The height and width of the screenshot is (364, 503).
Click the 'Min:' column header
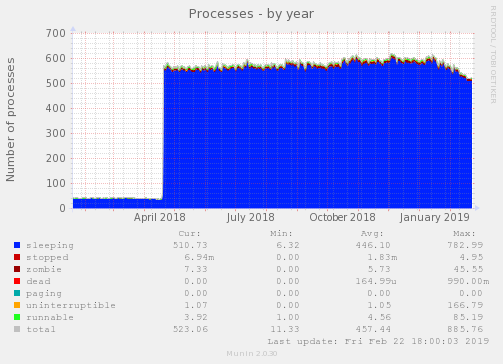[281, 233]
